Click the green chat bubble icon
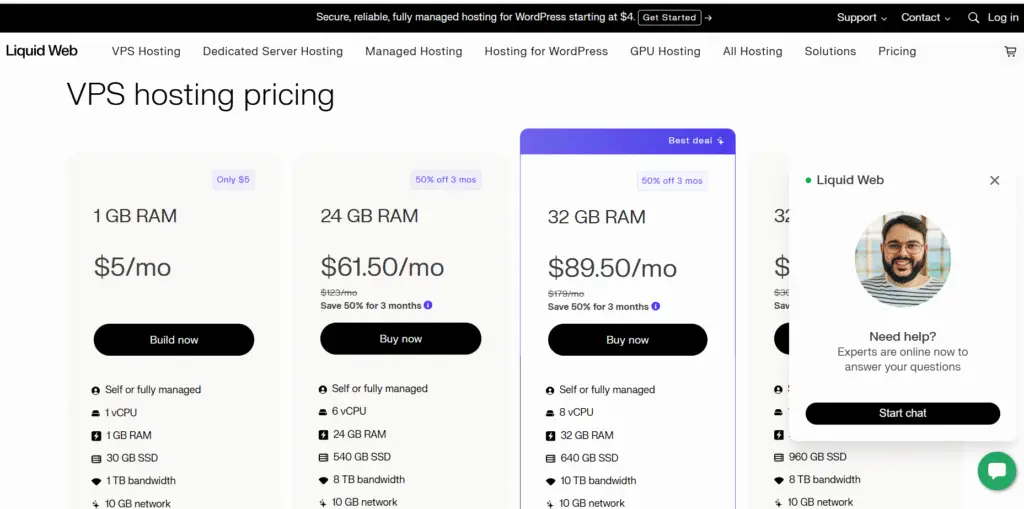The height and width of the screenshot is (509, 1024). 996,471
